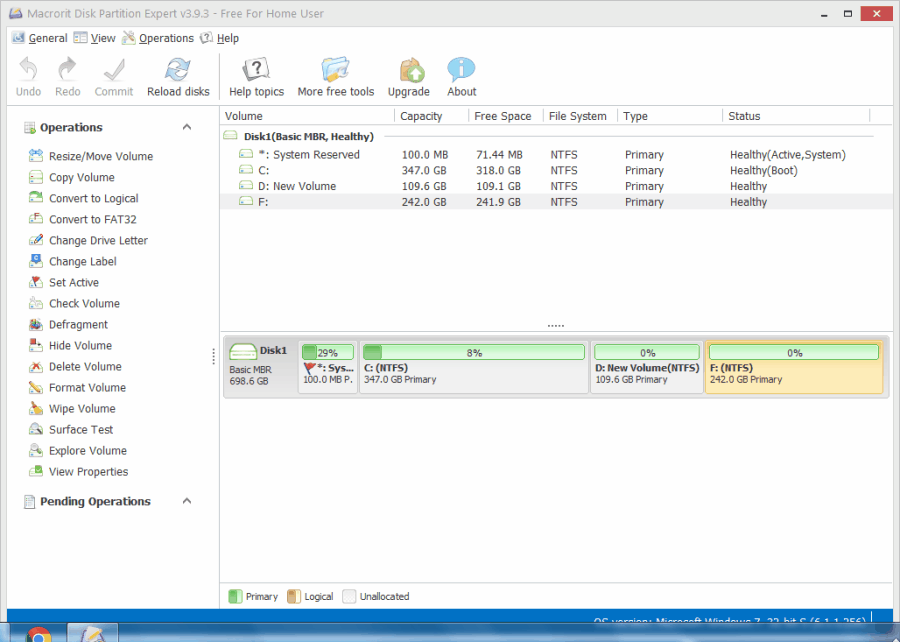Select the D: New Volume row
The image size is (900, 642).
pos(556,186)
